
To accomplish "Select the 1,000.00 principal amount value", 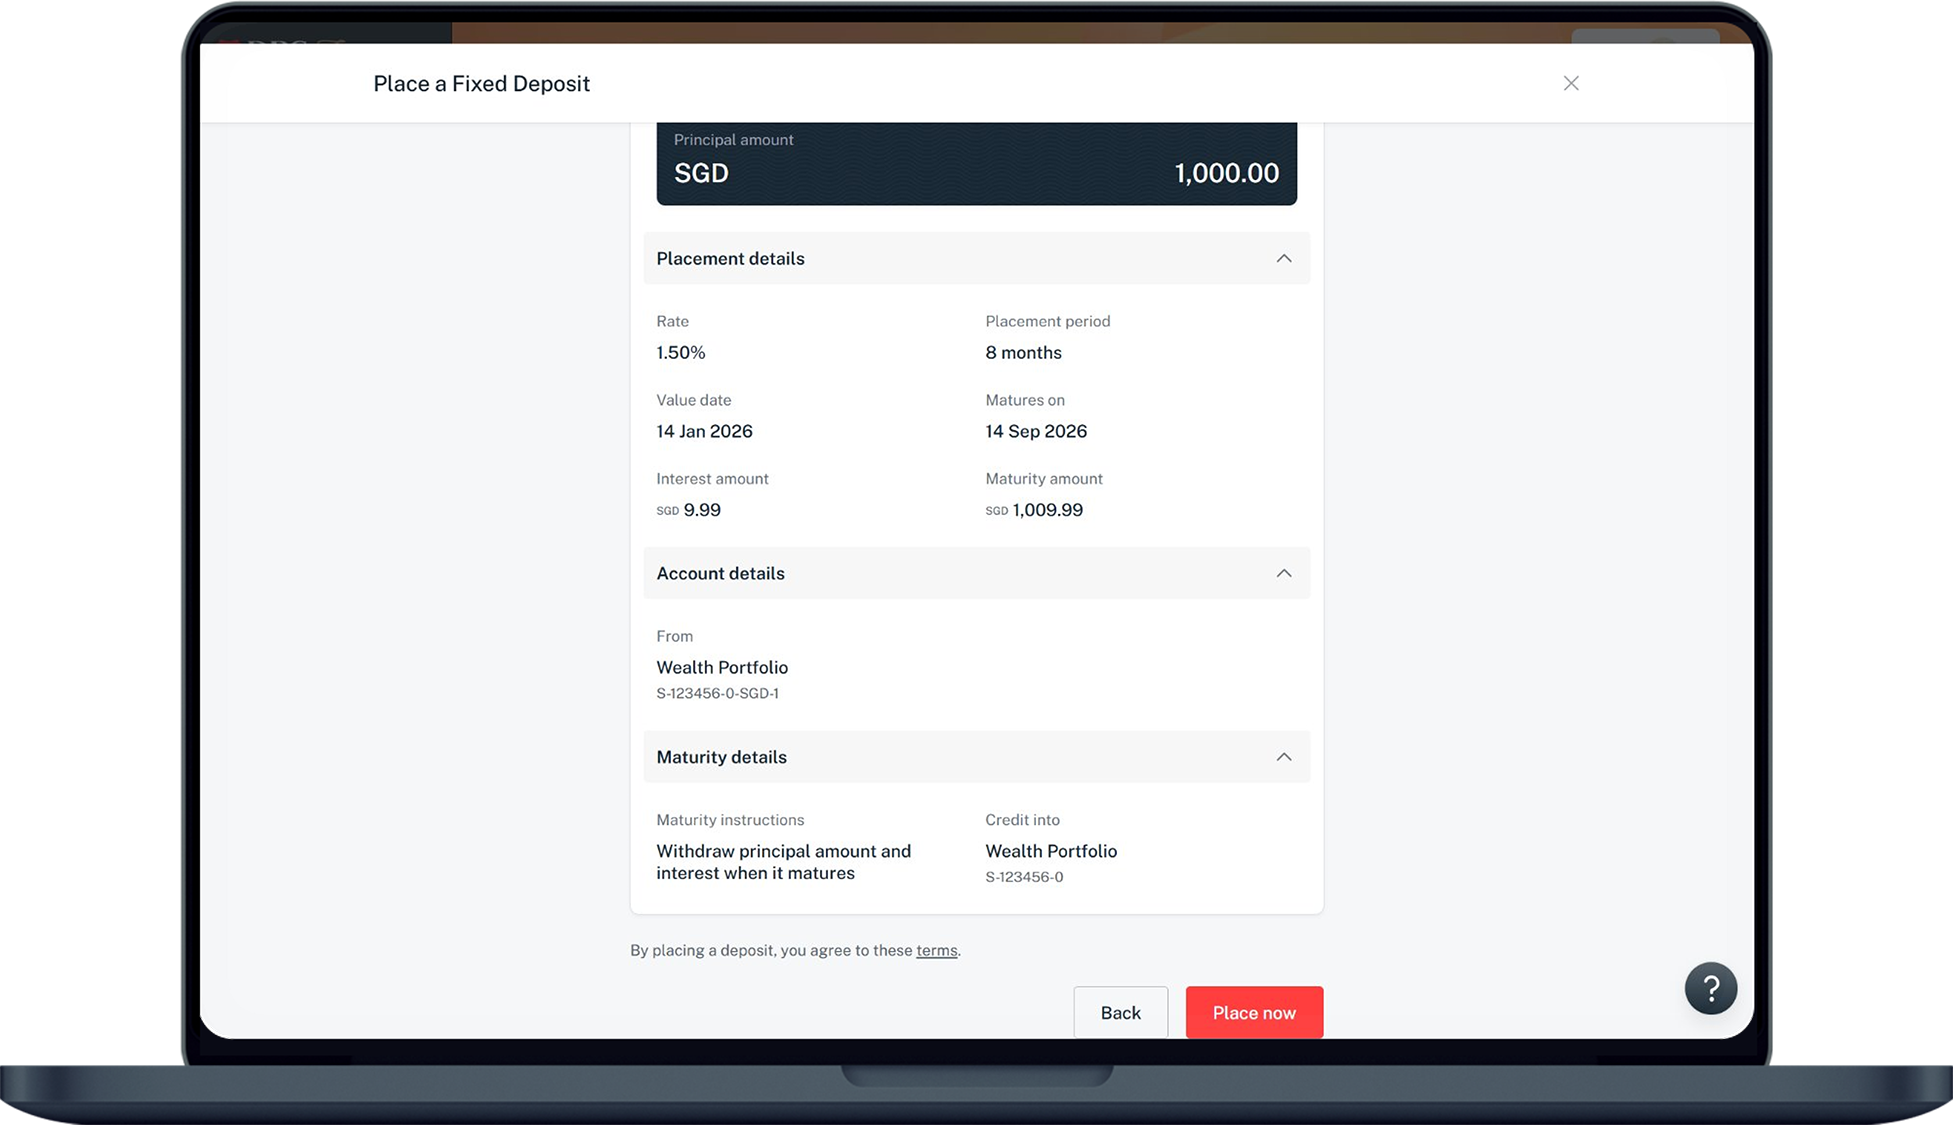I will (x=1226, y=173).
